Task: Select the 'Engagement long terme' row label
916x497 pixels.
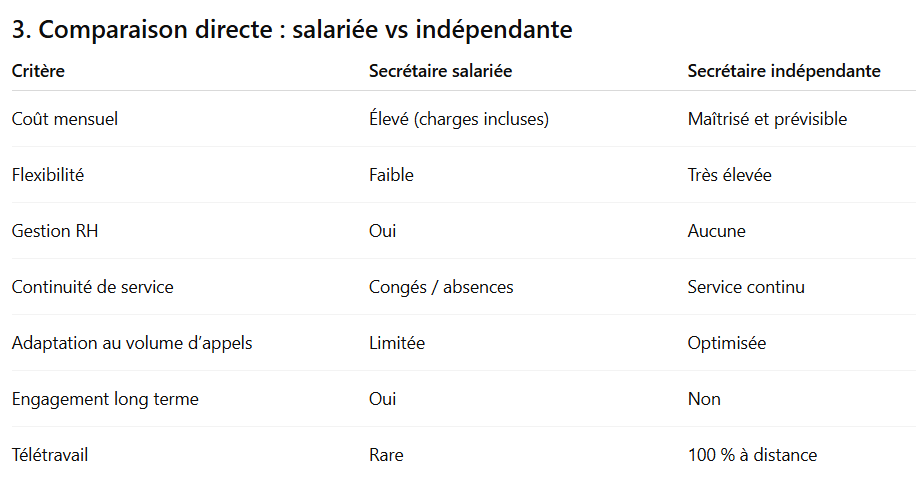Action: pos(105,399)
